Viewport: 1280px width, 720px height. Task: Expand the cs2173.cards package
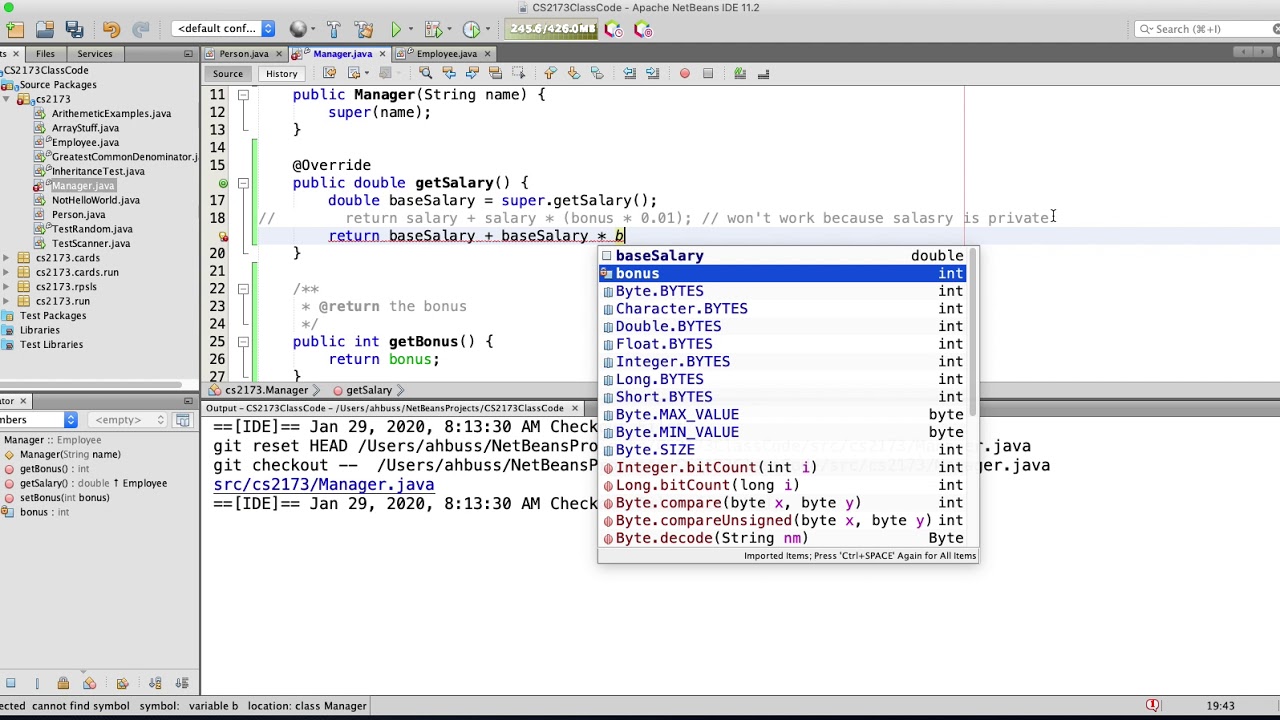point(7,258)
